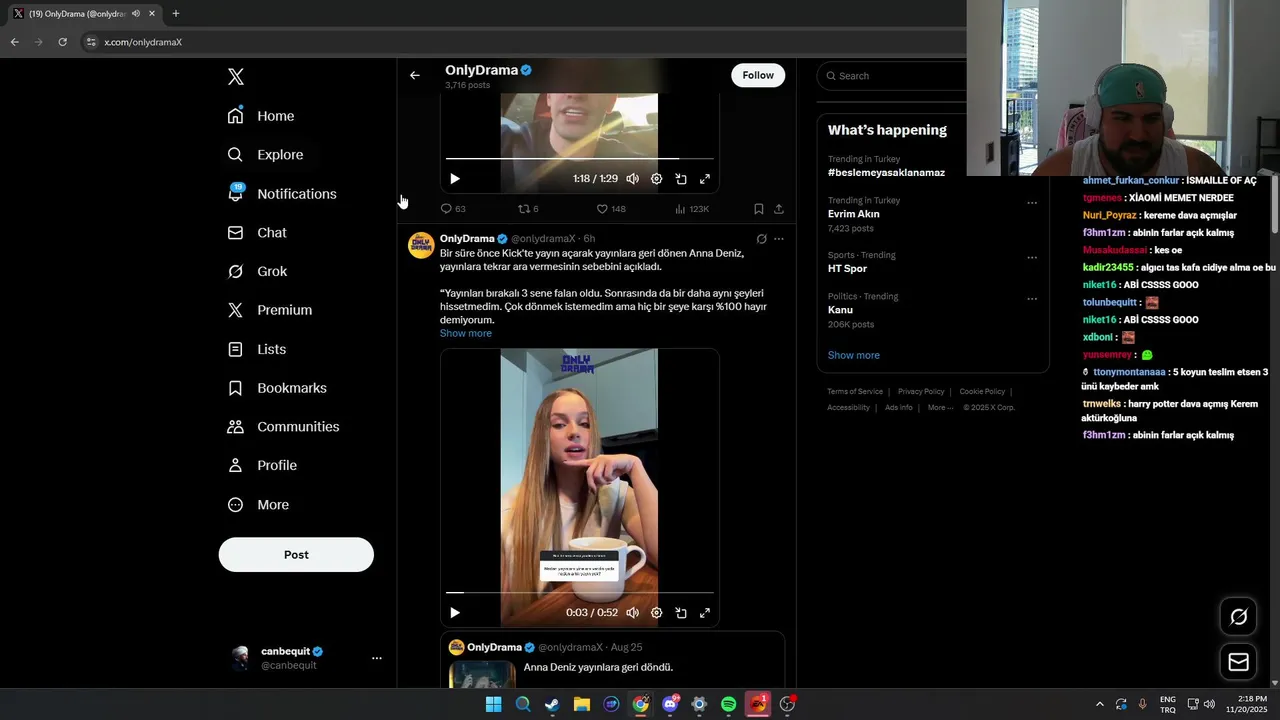Screen dimensions: 1280x720
Task: Bookmark the upper video tweet
Action: pyautogui.click(x=758, y=209)
